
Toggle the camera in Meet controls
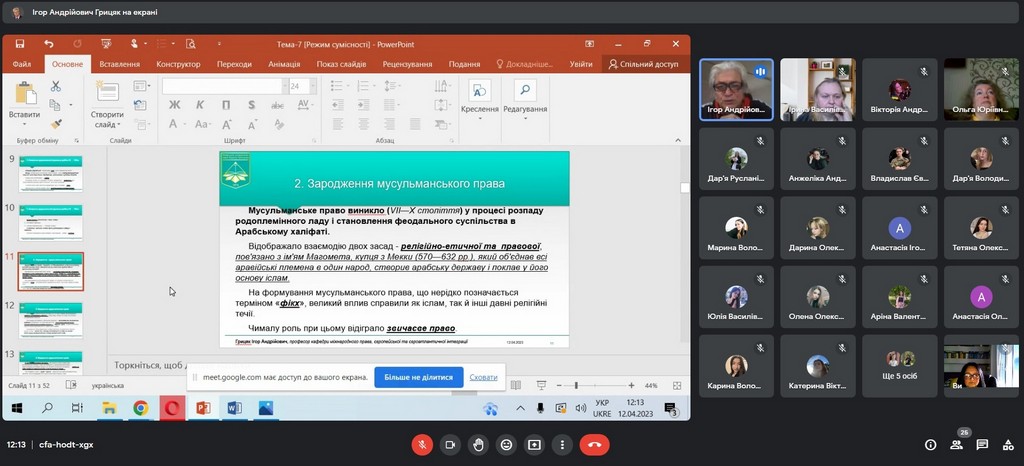[x=450, y=445]
